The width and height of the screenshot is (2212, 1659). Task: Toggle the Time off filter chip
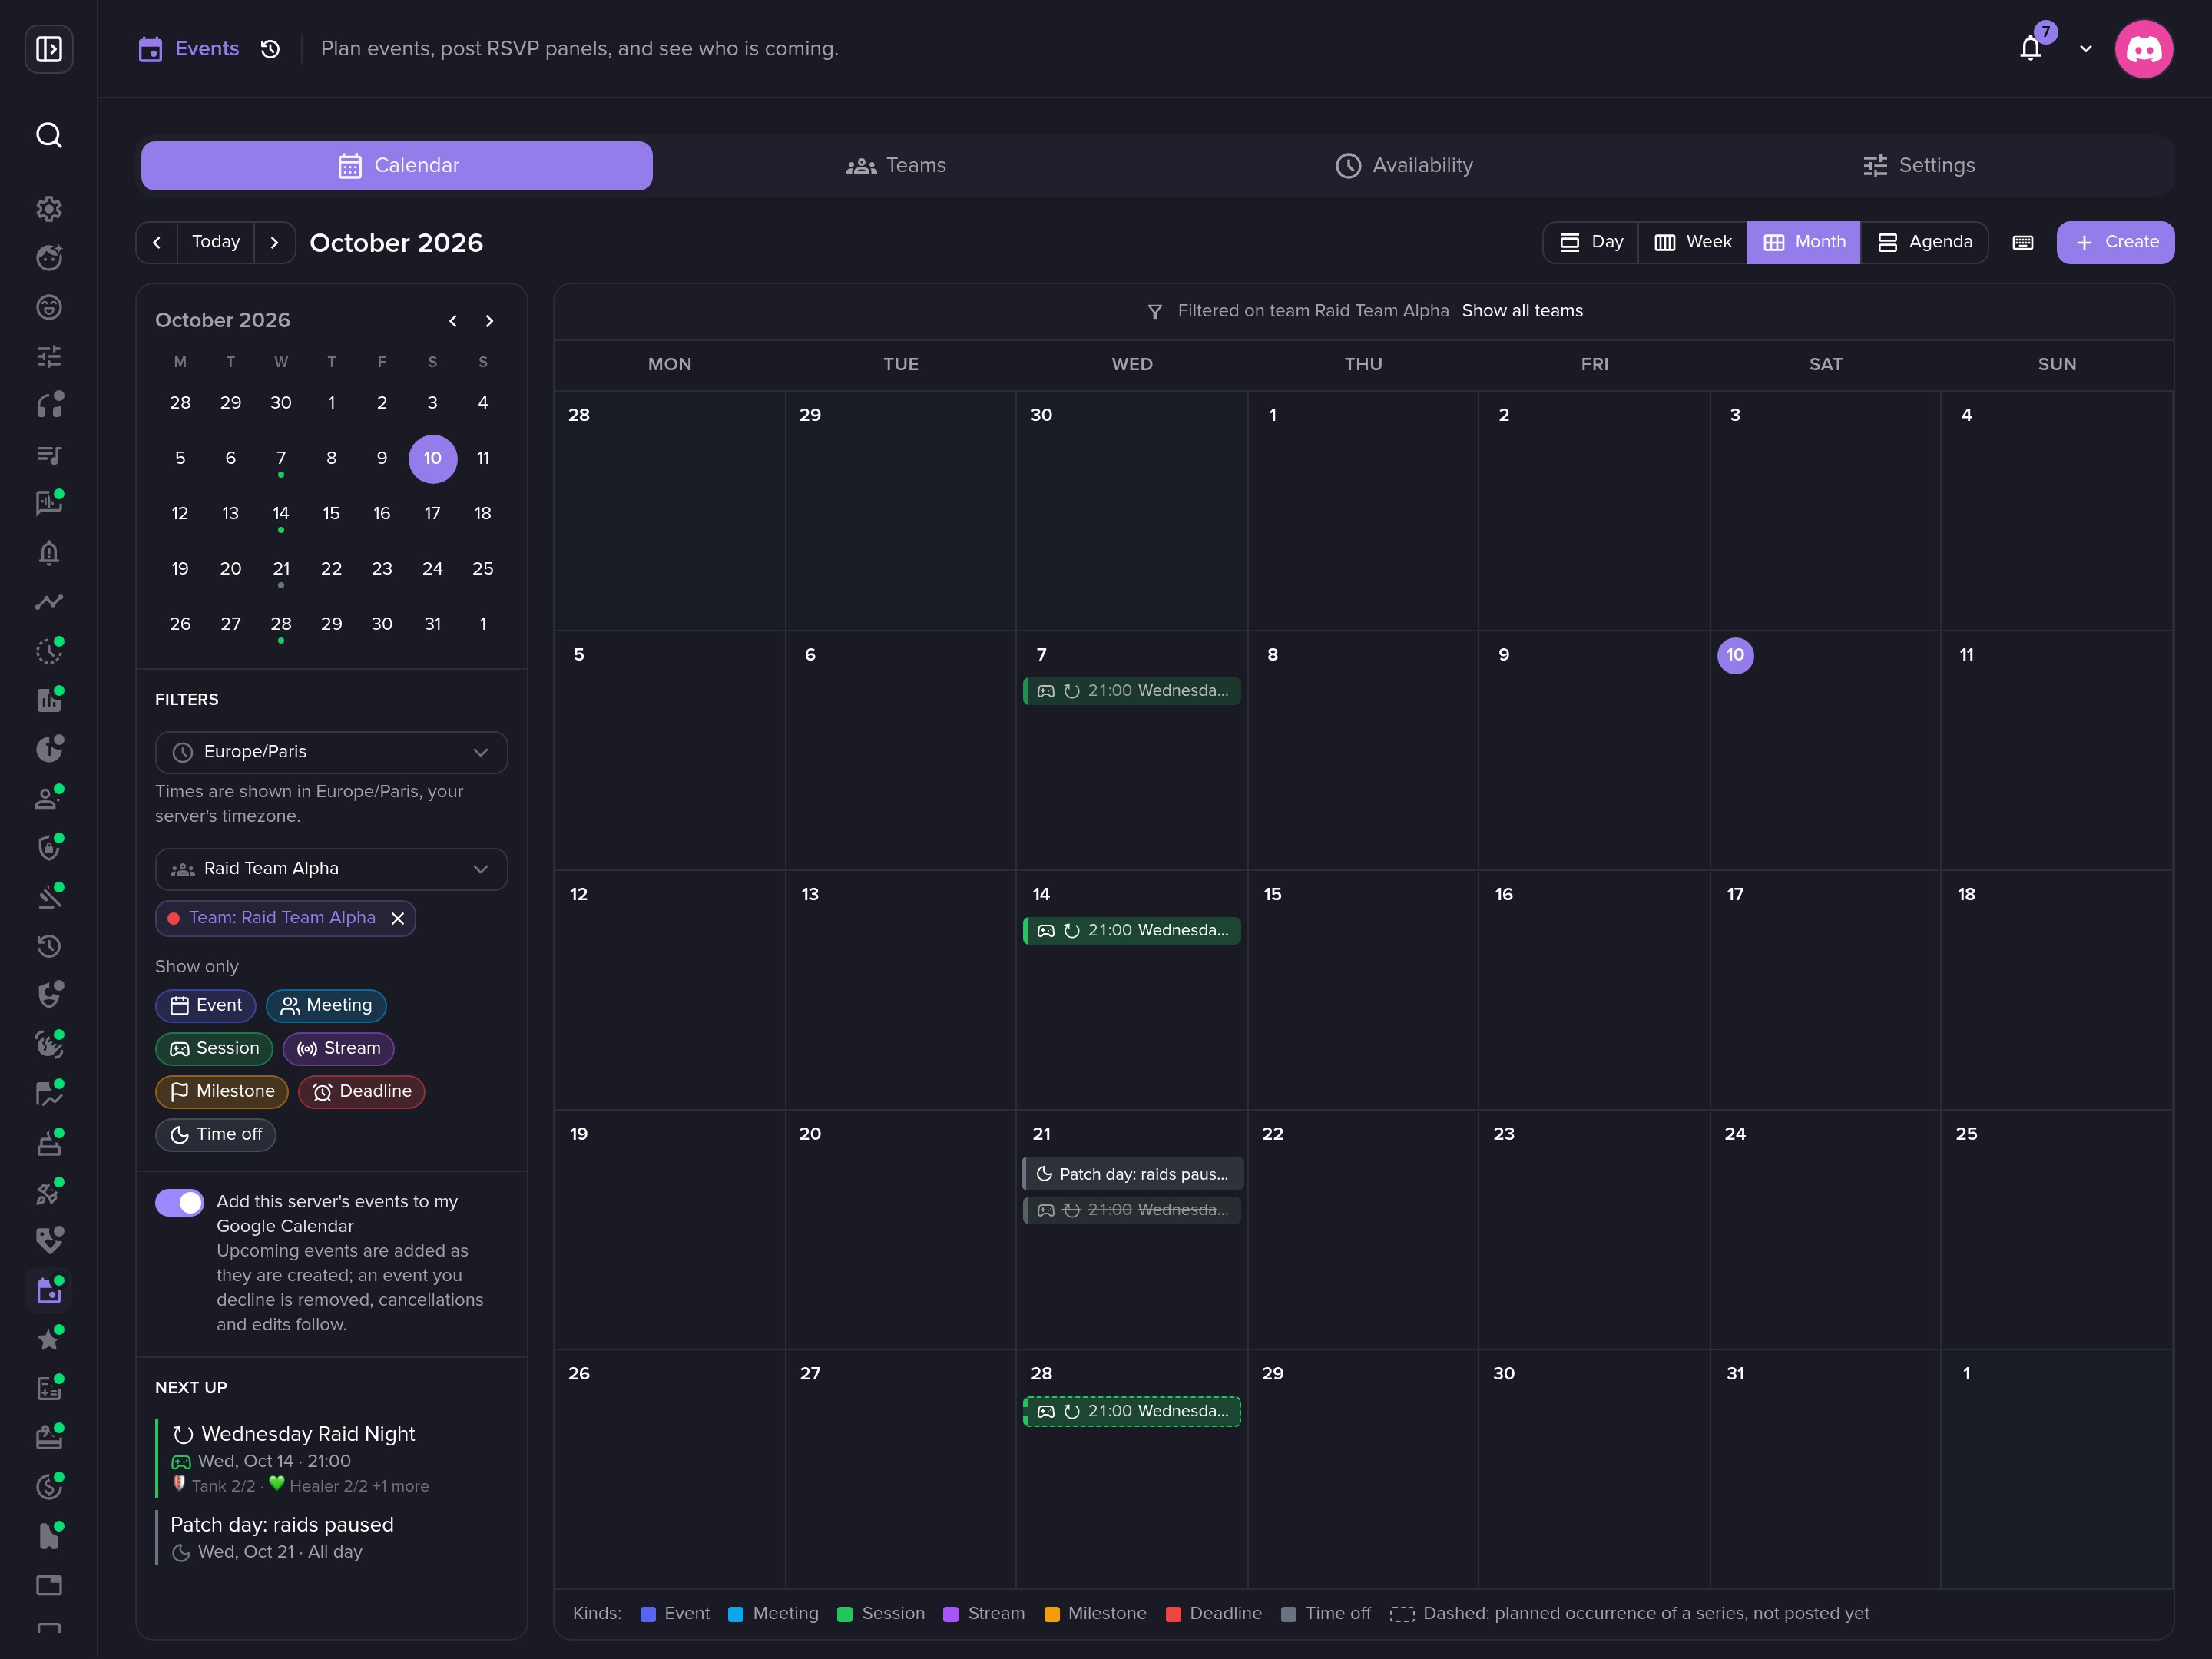click(216, 1134)
